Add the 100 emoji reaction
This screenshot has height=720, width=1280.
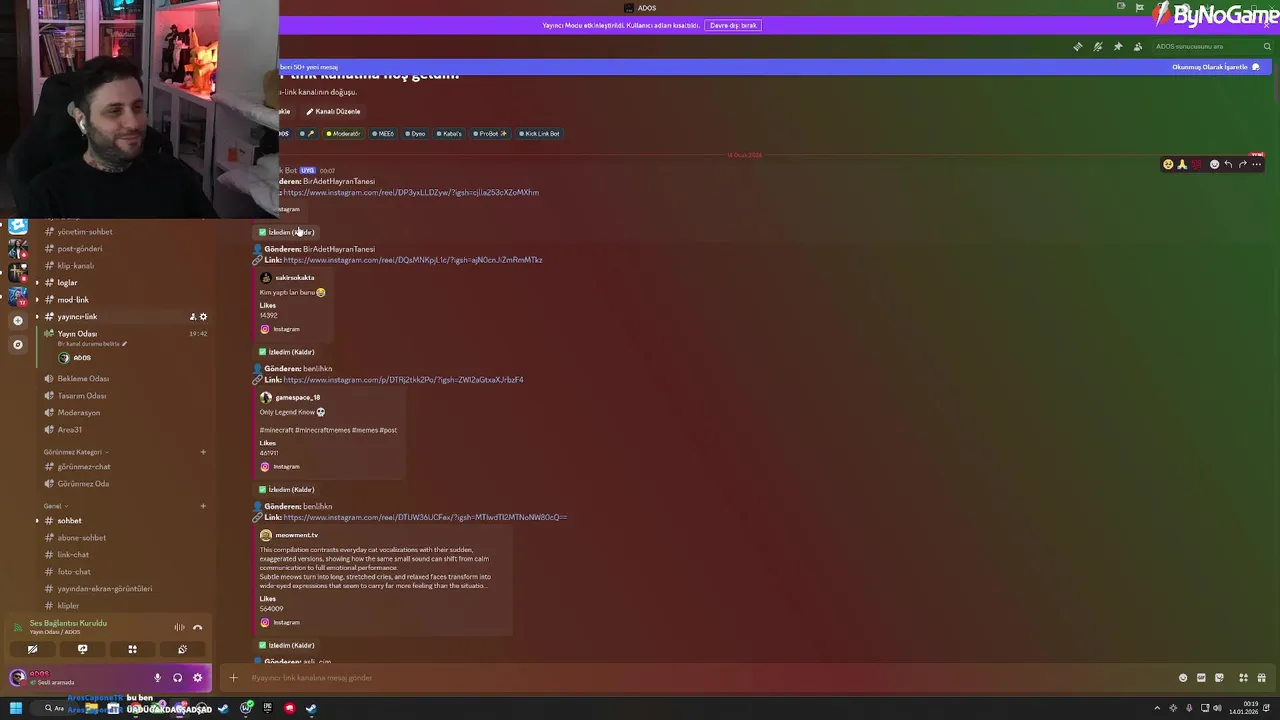point(1197,165)
